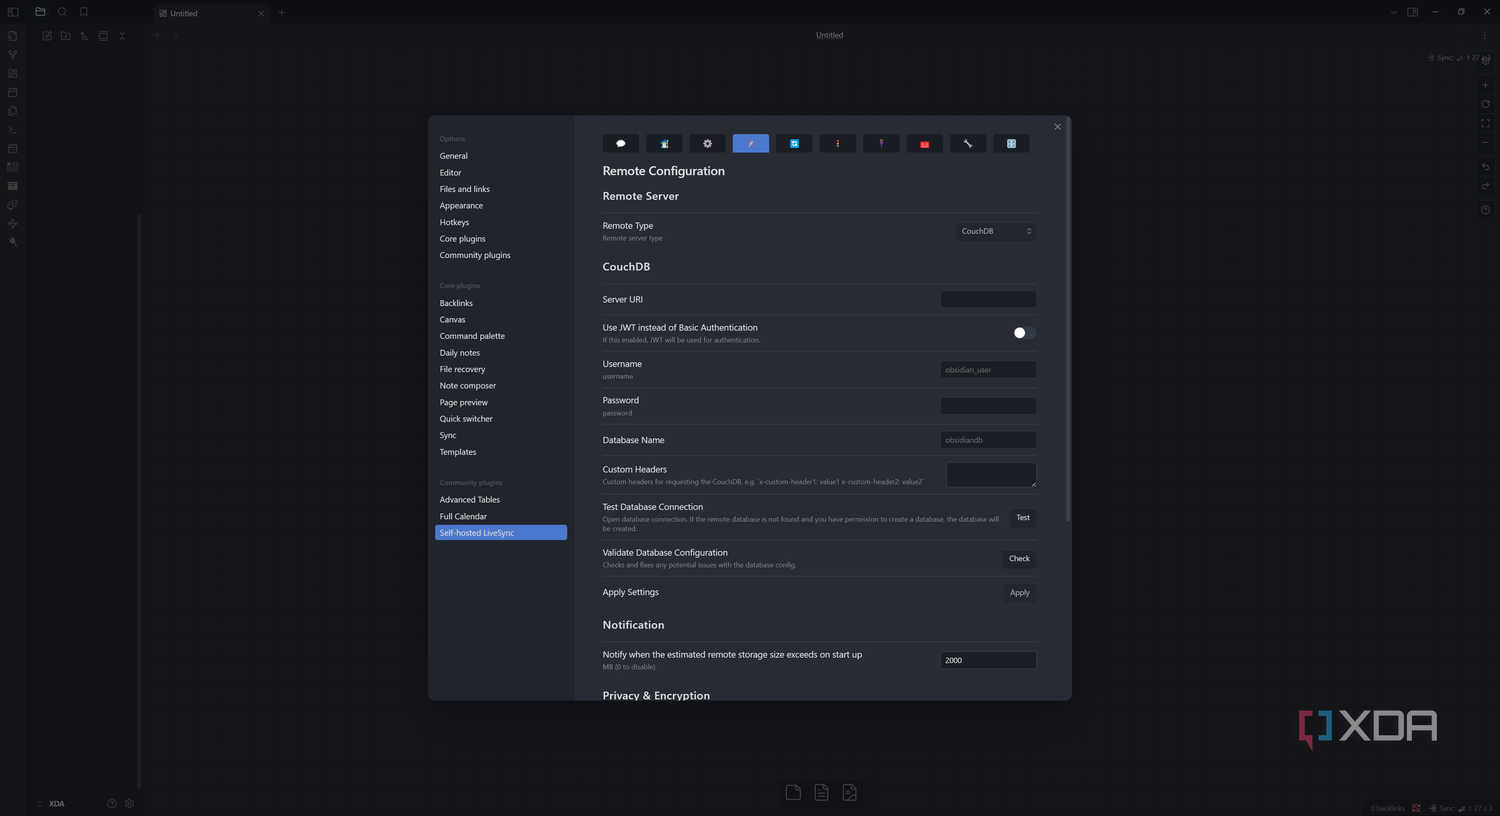Click the storage size field showing 2000
Image resolution: width=1500 pixels, height=816 pixels.
(x=988, y=660)
